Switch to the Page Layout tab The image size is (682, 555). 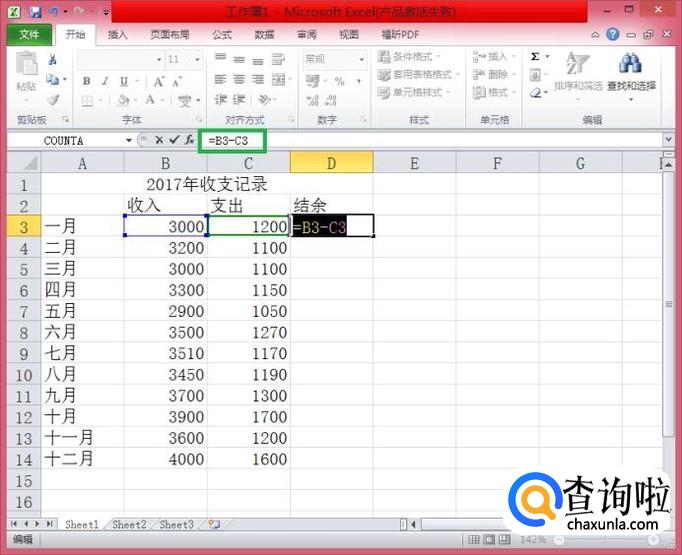point(170,34)
